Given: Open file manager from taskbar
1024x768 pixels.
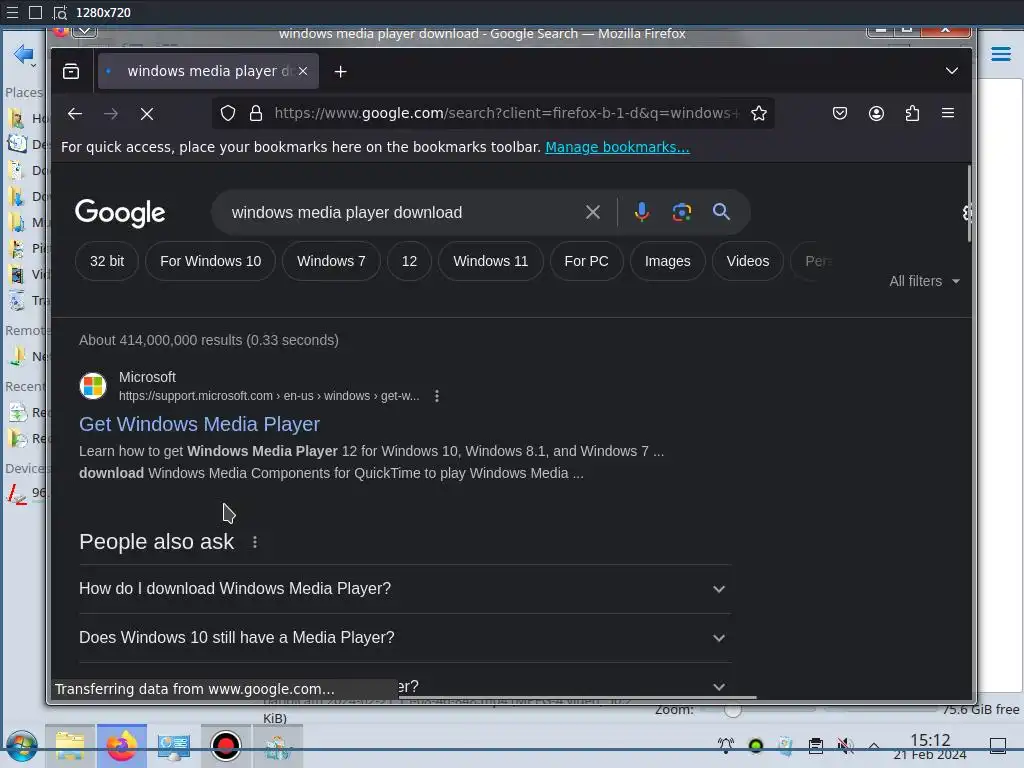Looking at the screenshot, I should [70, 746].
